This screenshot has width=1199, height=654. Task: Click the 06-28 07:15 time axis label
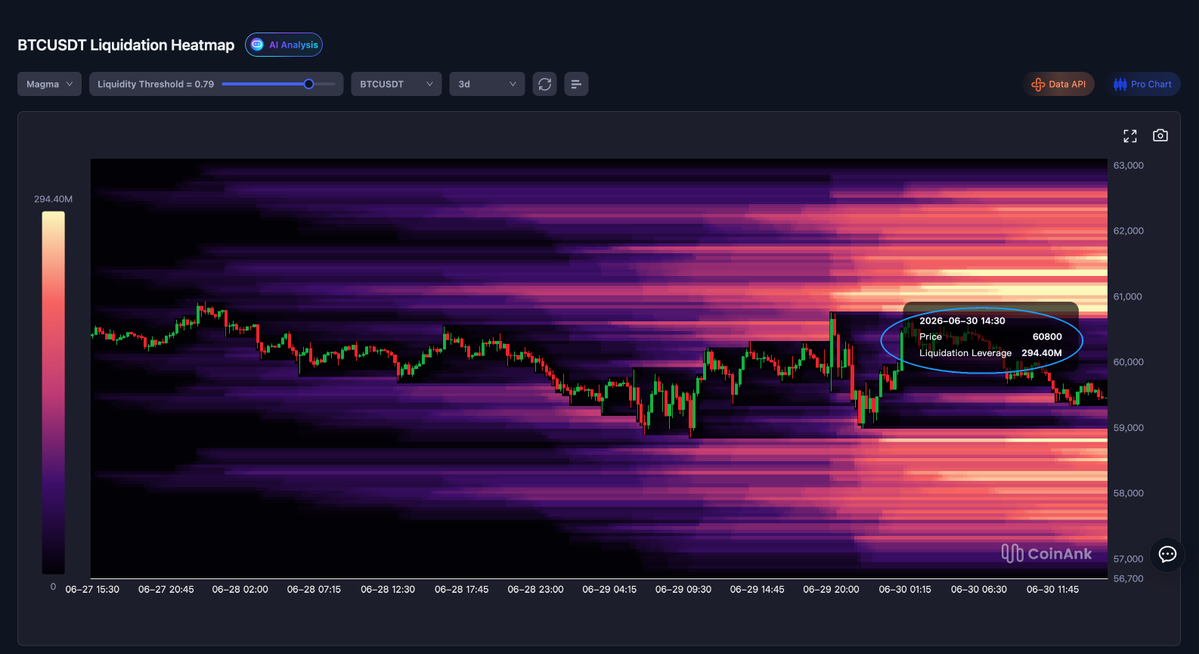(x=314, y=590)
